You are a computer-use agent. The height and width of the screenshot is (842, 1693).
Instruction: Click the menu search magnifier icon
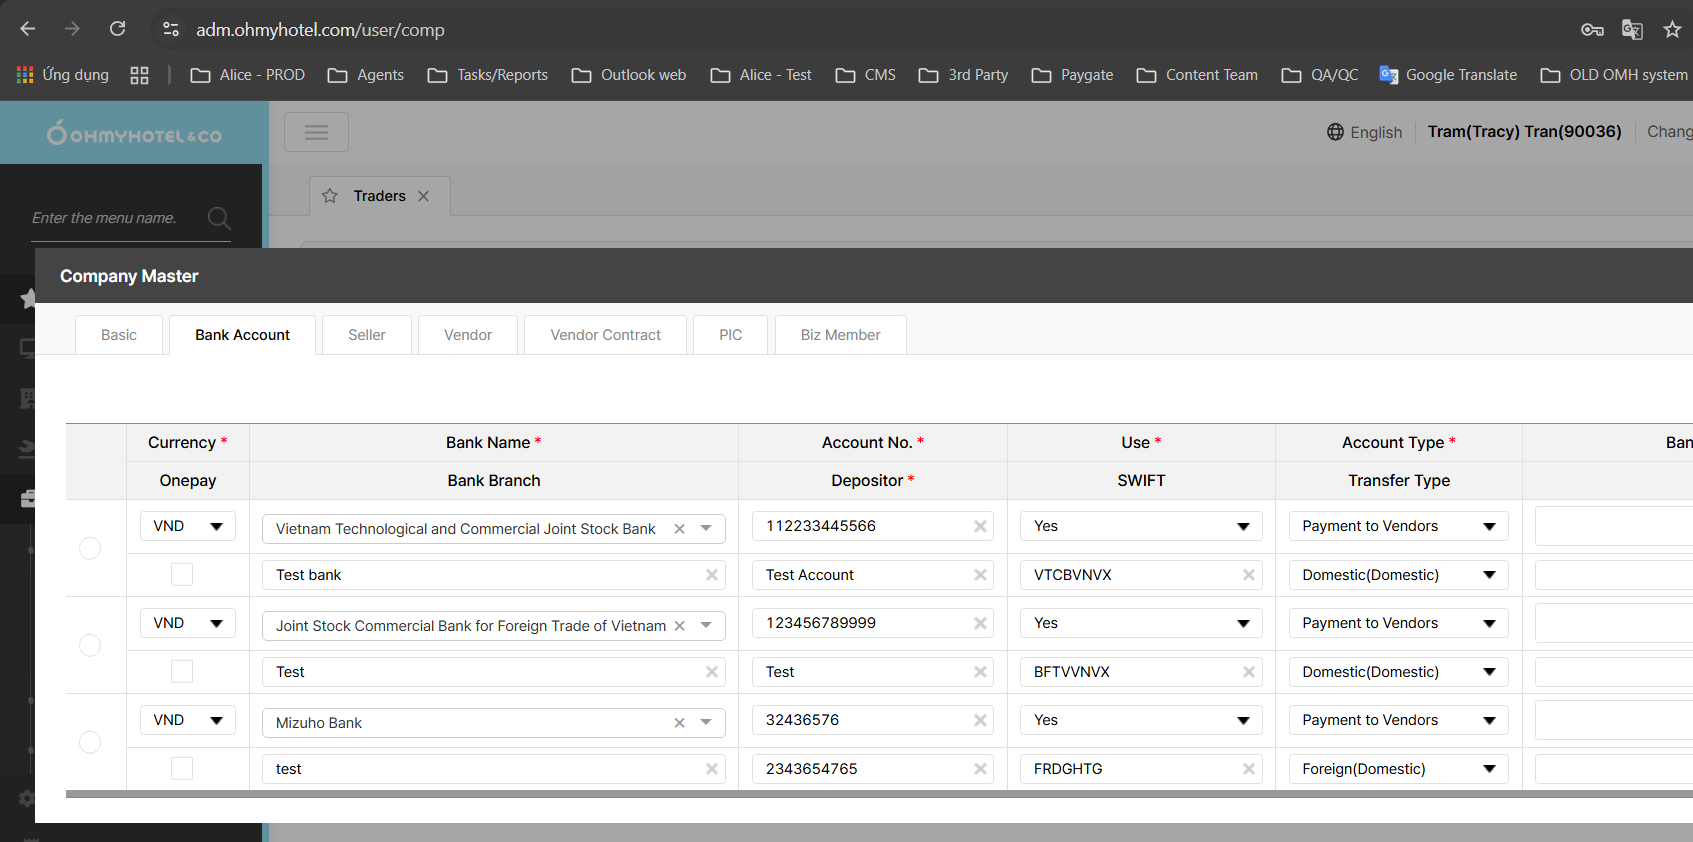(219, 218)
